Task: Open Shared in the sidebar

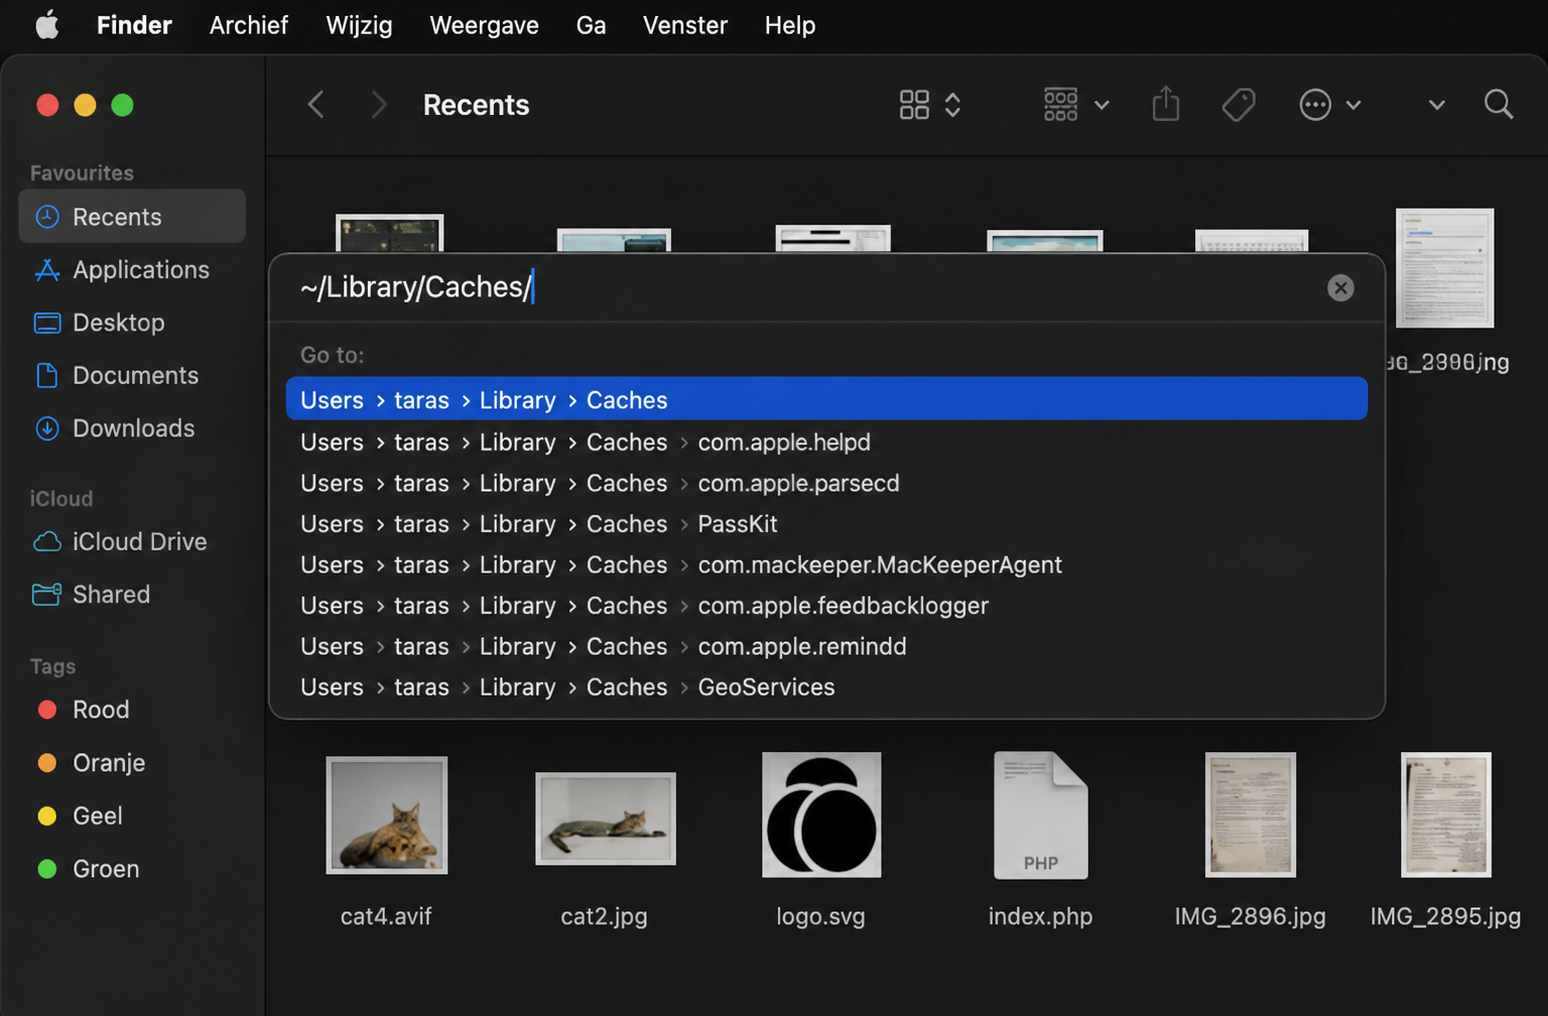Action: click(x=132, y=594)
